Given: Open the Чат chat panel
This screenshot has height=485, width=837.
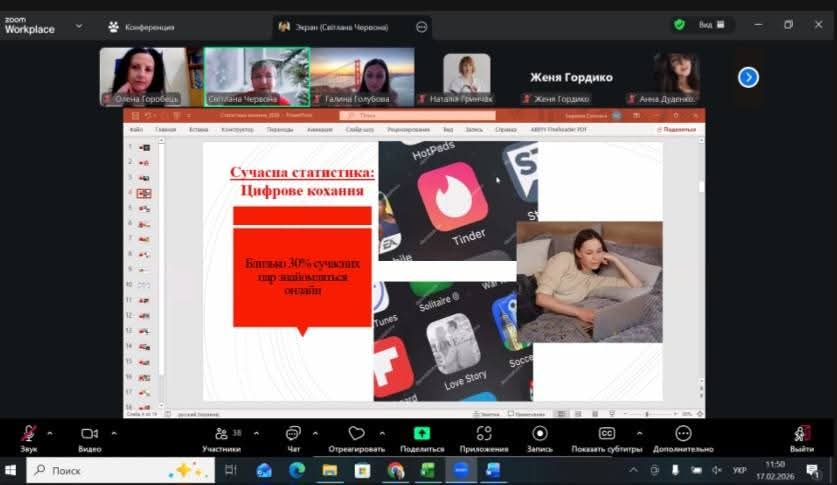Looking at the screenshot, I should coord(293,434).
